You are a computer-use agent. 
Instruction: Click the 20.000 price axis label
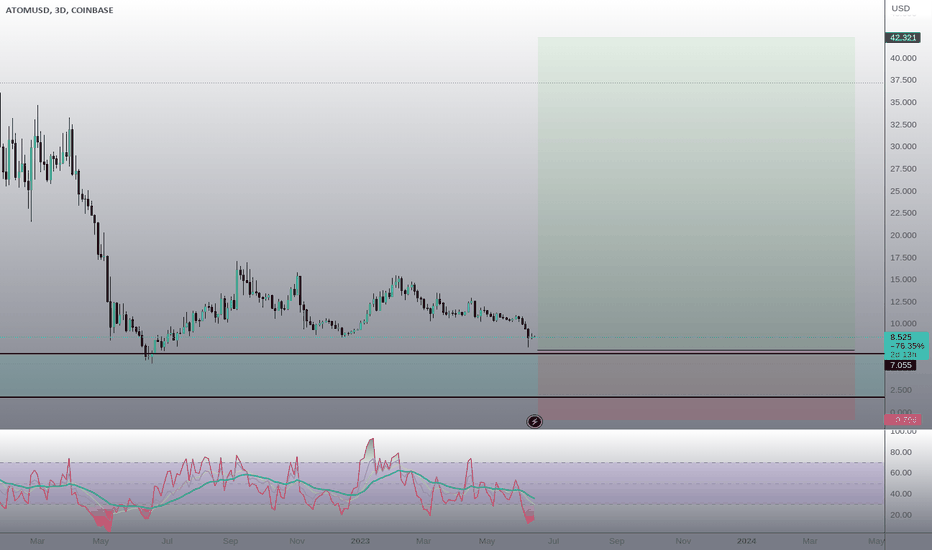coord(903,235)
